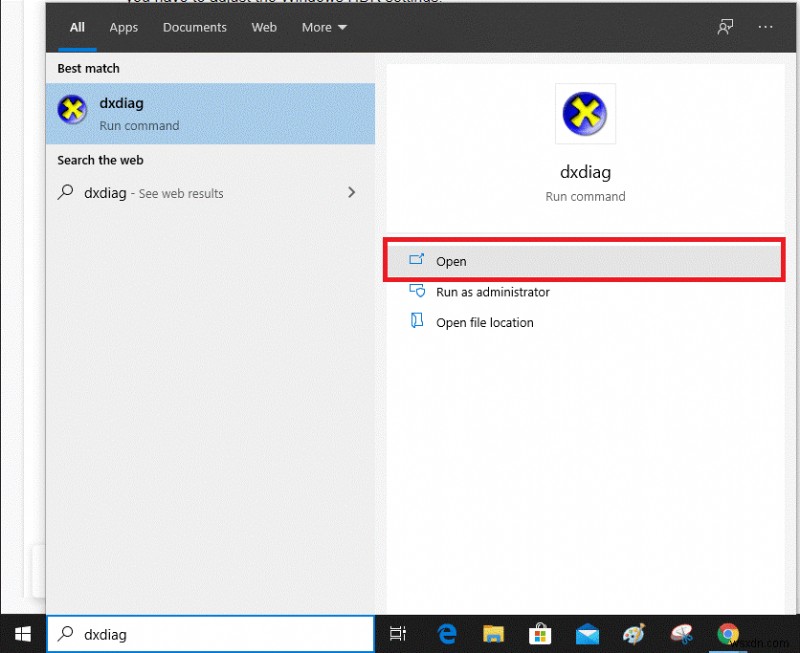Launch the Microsoft Store from the taskbar
The width and height of the screenshot is (800, 653).
point(540,633)
